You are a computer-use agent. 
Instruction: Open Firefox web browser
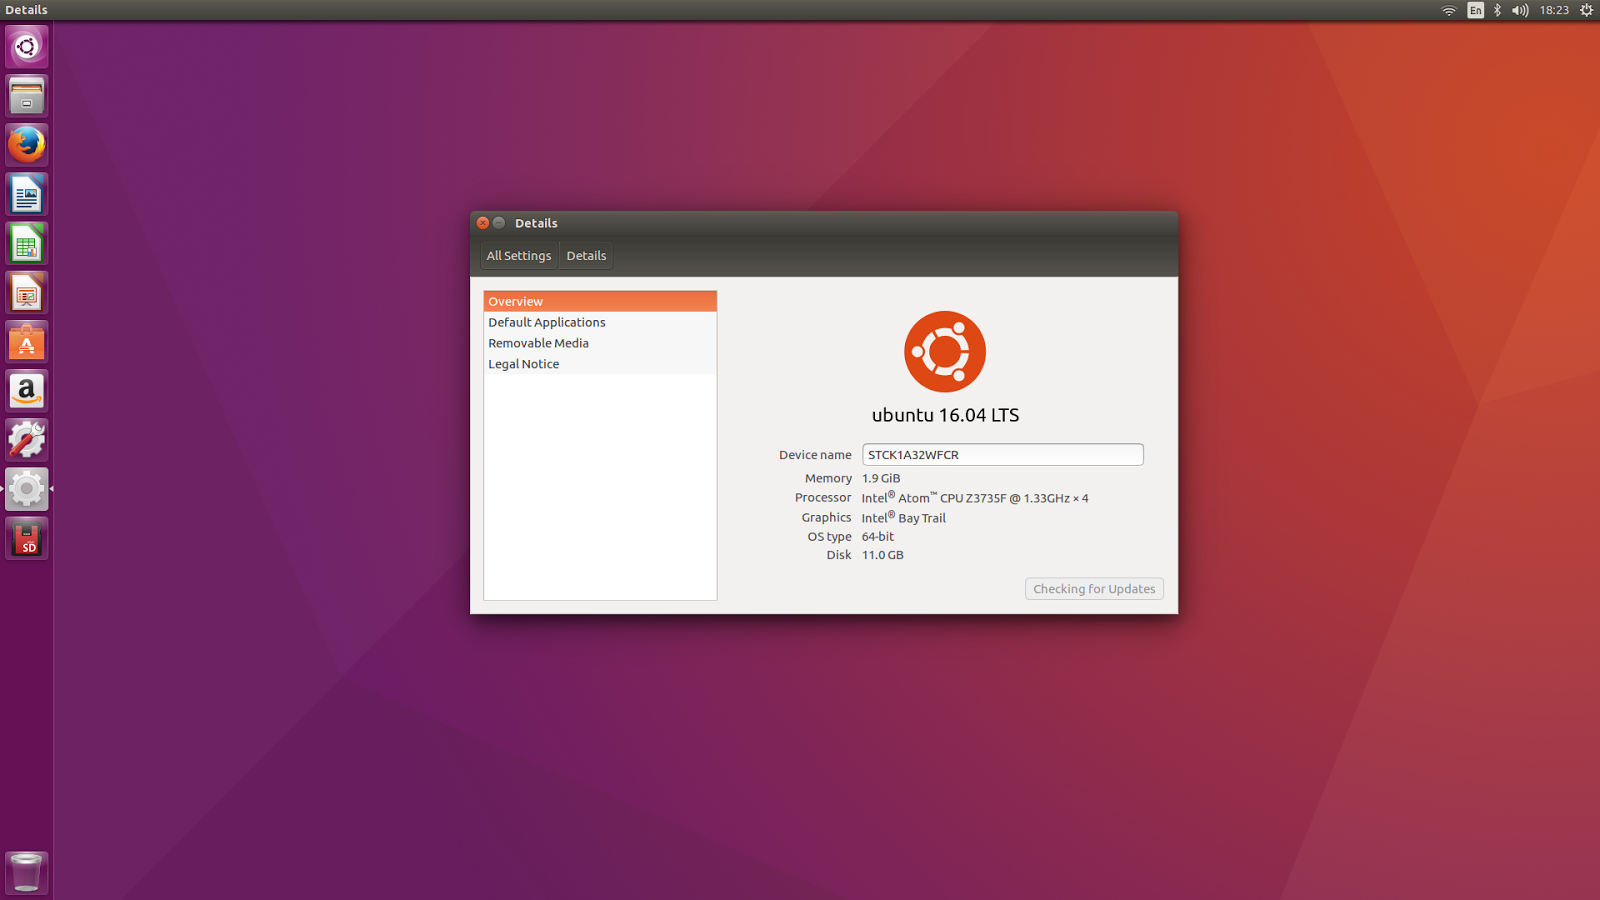(27, 145)
